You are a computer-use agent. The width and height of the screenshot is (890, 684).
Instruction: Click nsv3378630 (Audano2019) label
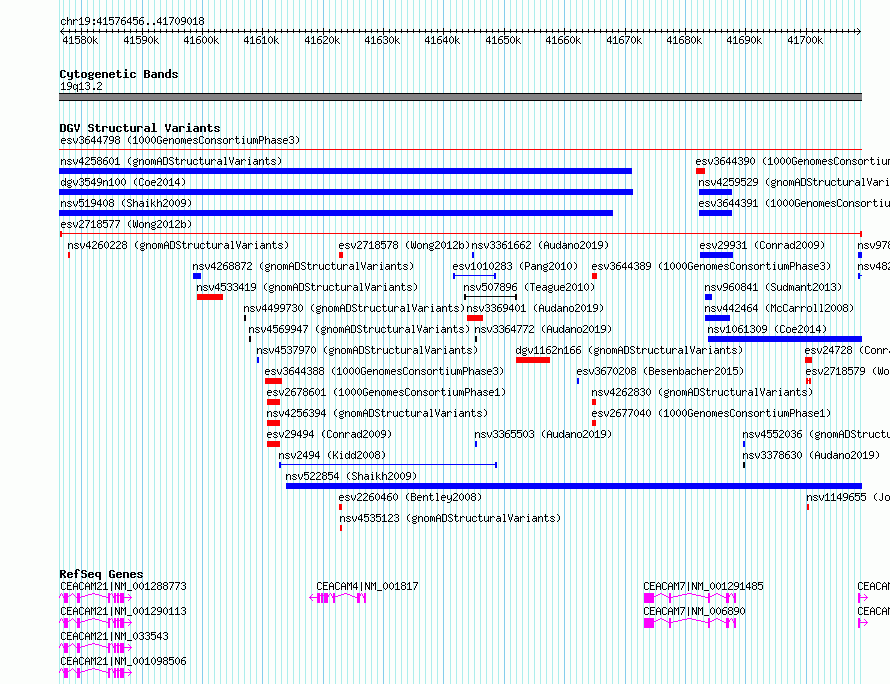pos(811,455)
